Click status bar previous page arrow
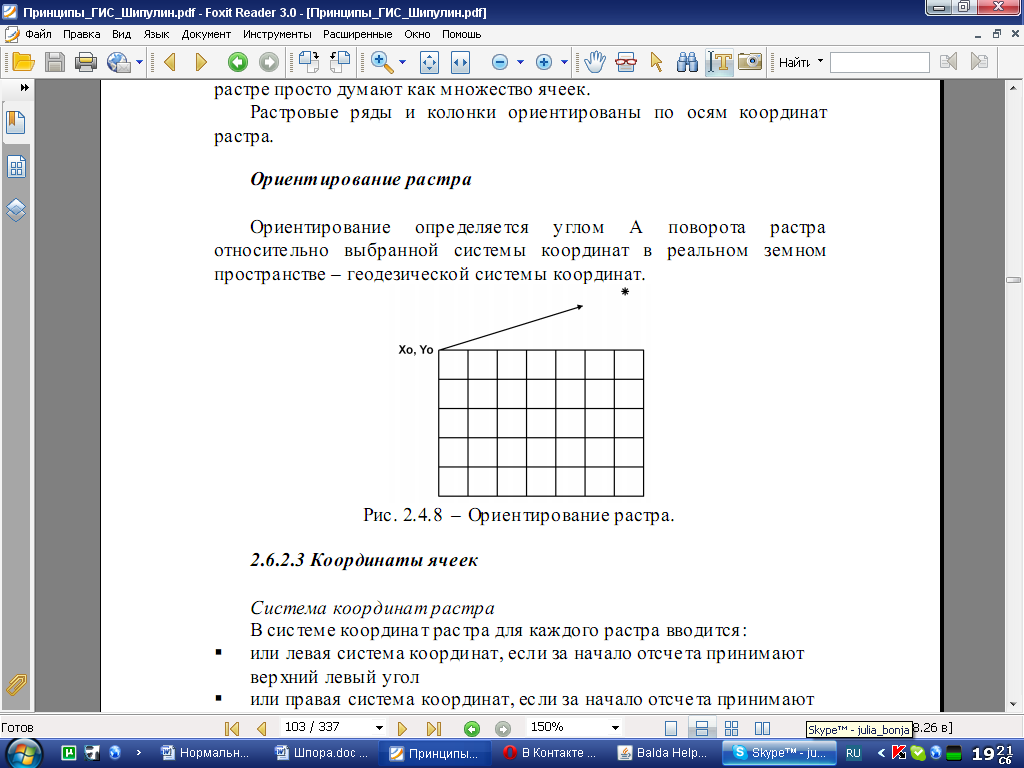1024x768 pixels. tap(261, 728)
